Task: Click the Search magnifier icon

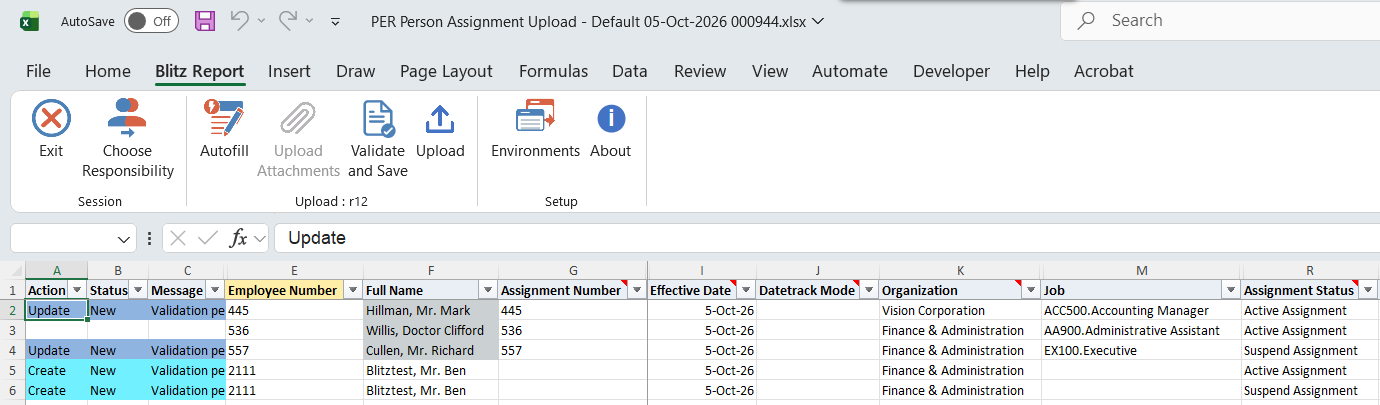Action: click(1086, 21)
